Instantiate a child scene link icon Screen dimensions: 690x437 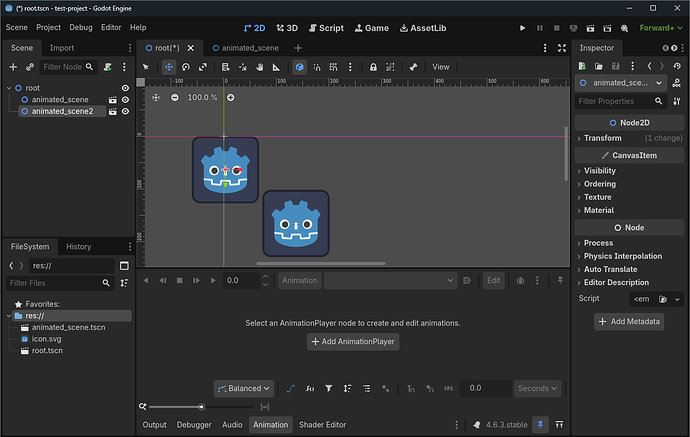pyautogui.click(x=30, y=67)
